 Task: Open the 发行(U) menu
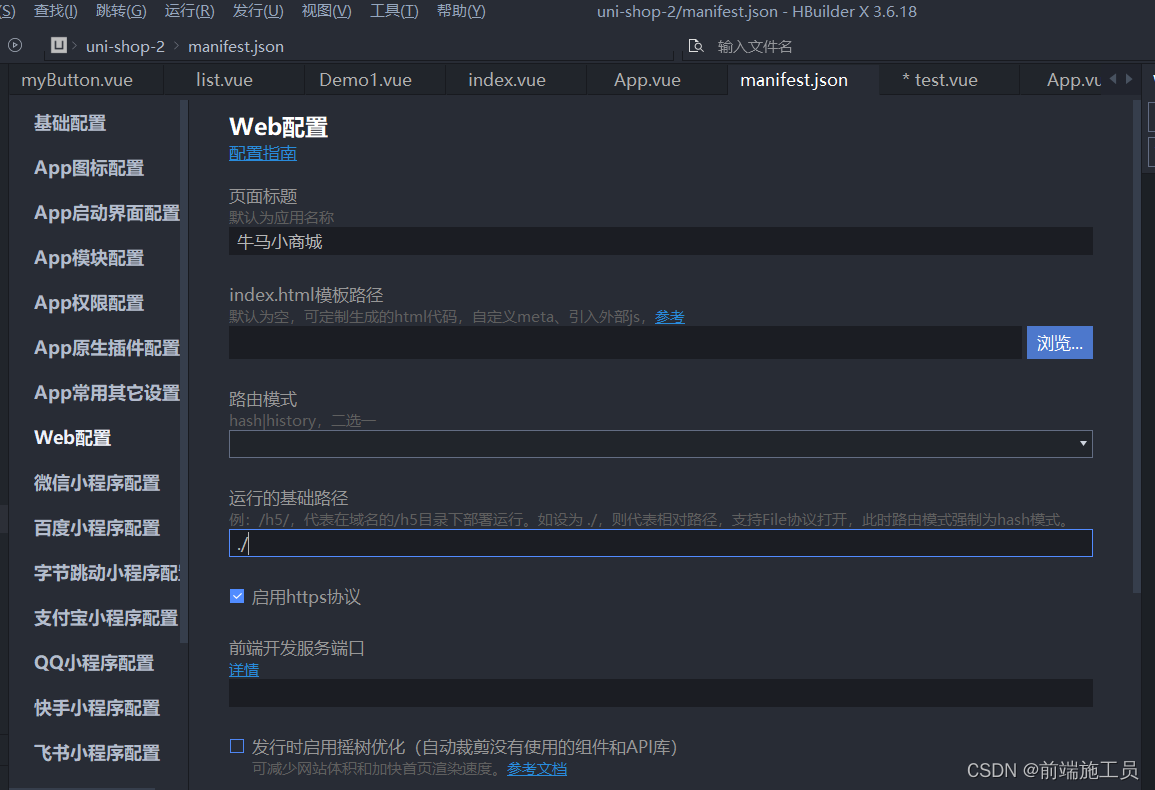point(257,11)
